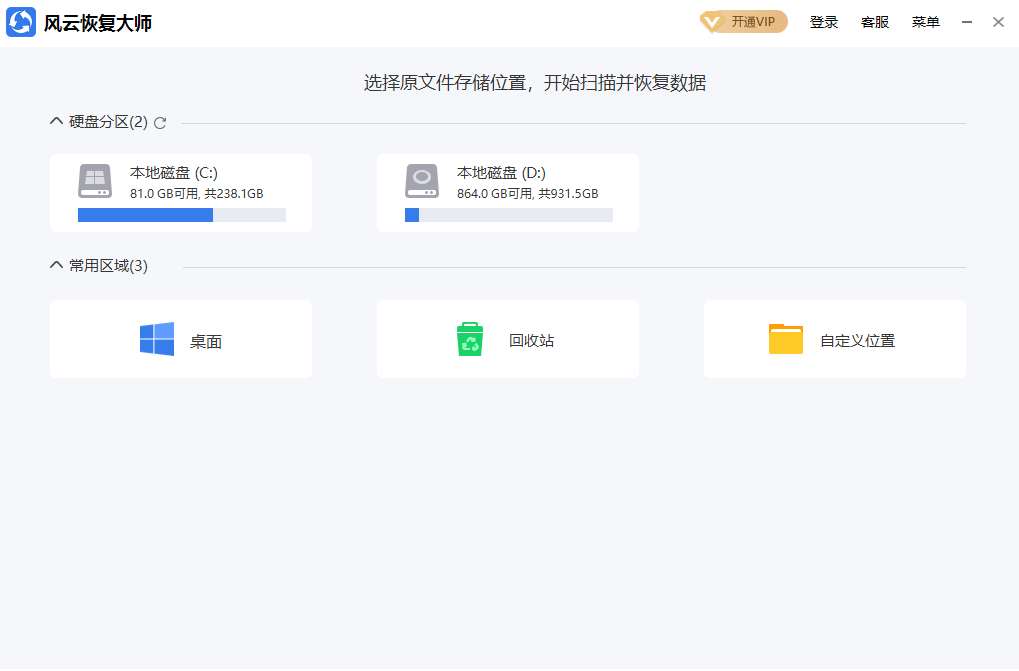The image size is (1019, 671).
Task: Click the Windows desktop icon
Action: click(157, 340)
